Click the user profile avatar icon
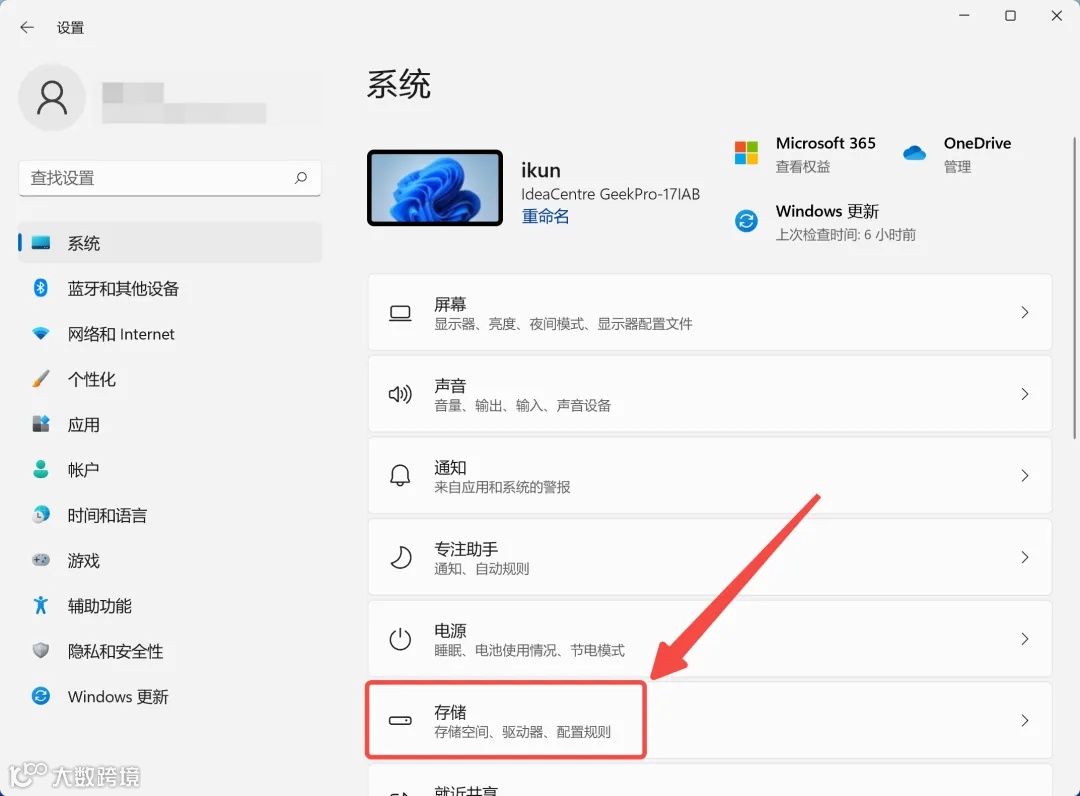Screen dimensions: 1080x796 click(x=52, y=98)
